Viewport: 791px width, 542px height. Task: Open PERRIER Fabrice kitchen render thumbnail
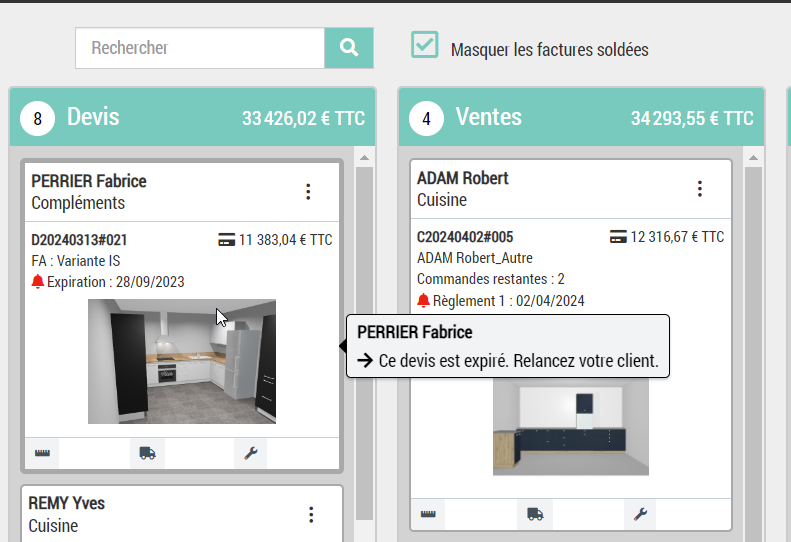tap(181, 361)
